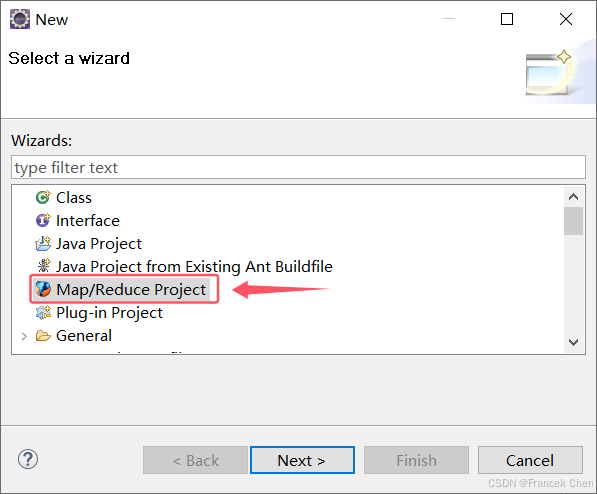Click the Next > button

[x=302, y=460]
